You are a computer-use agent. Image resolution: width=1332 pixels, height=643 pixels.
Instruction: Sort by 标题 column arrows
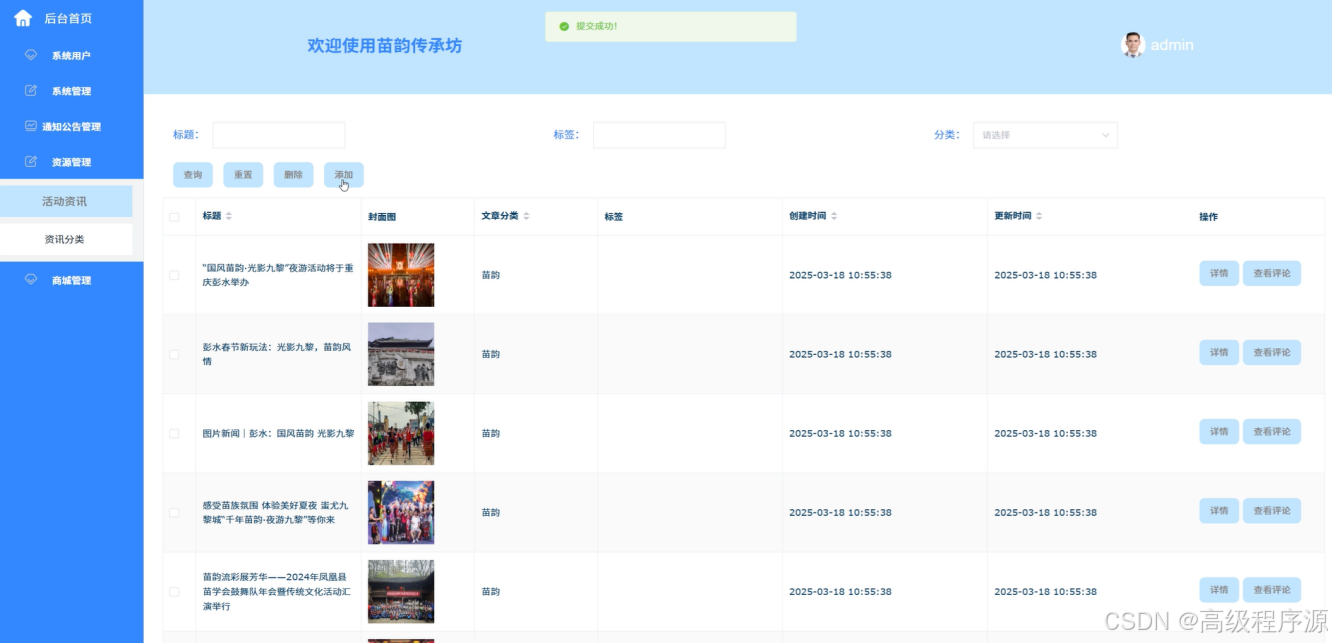(228, 216)
